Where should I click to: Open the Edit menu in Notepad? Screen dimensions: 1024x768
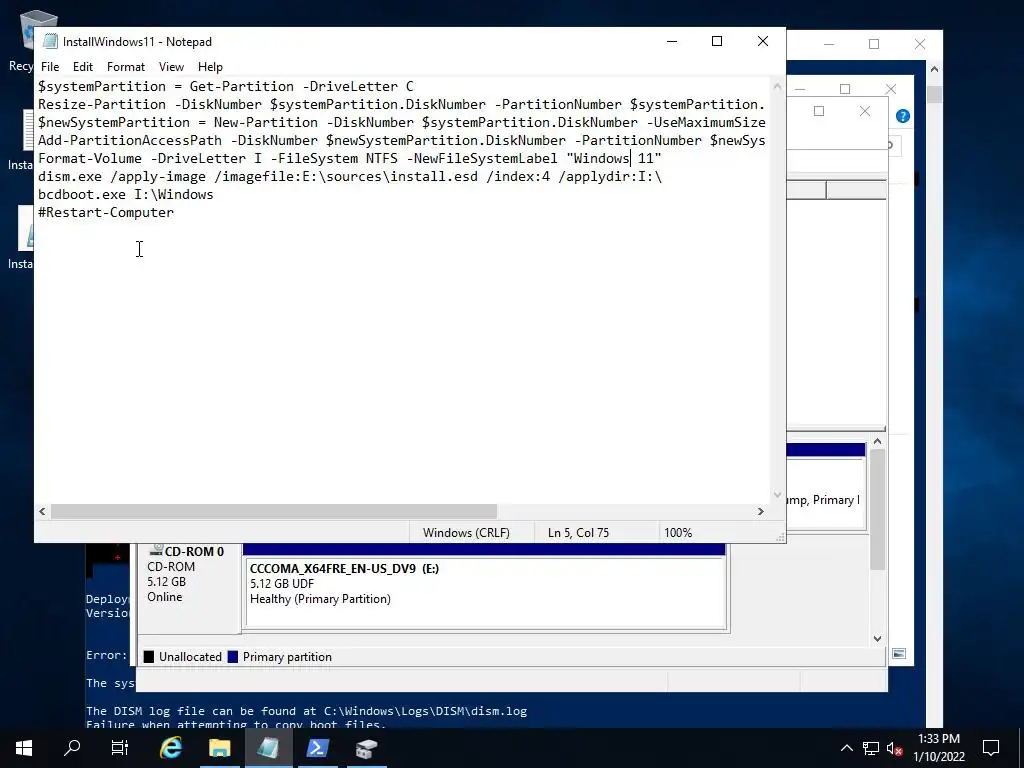click(x=82, y=67)
